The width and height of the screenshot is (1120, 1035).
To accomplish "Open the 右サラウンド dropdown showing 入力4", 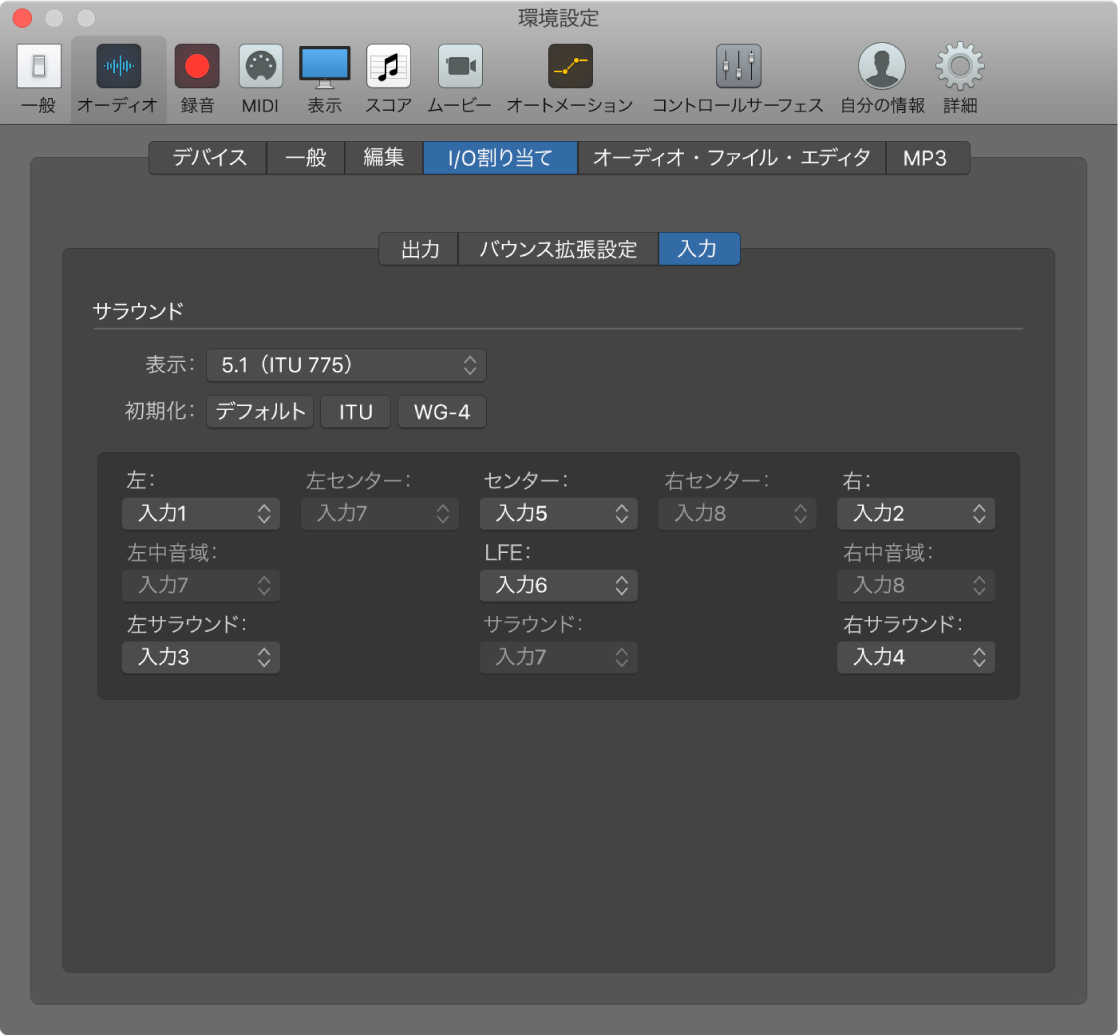I will [916, 657].
